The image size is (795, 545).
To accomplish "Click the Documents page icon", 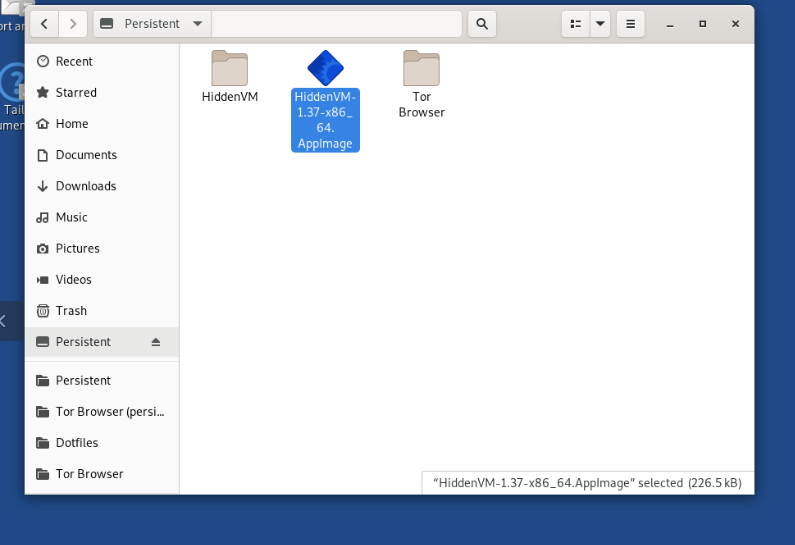I will click(43, 155).
